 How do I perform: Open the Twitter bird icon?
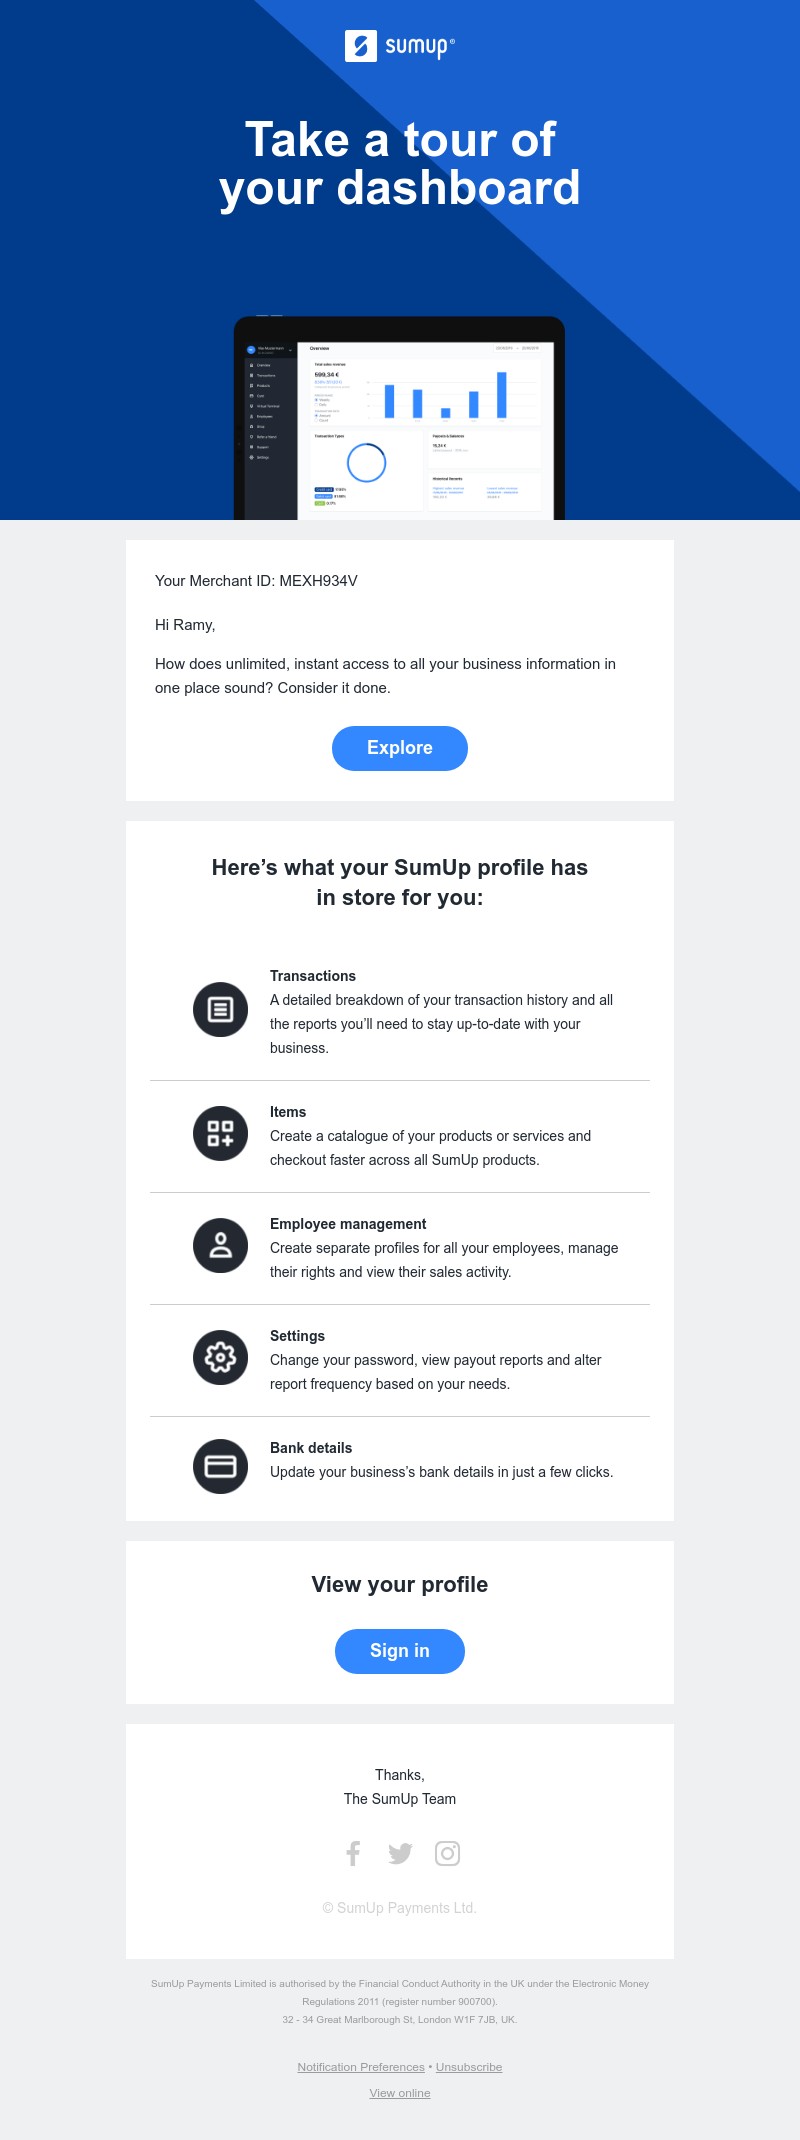(x=400, y=1854)
